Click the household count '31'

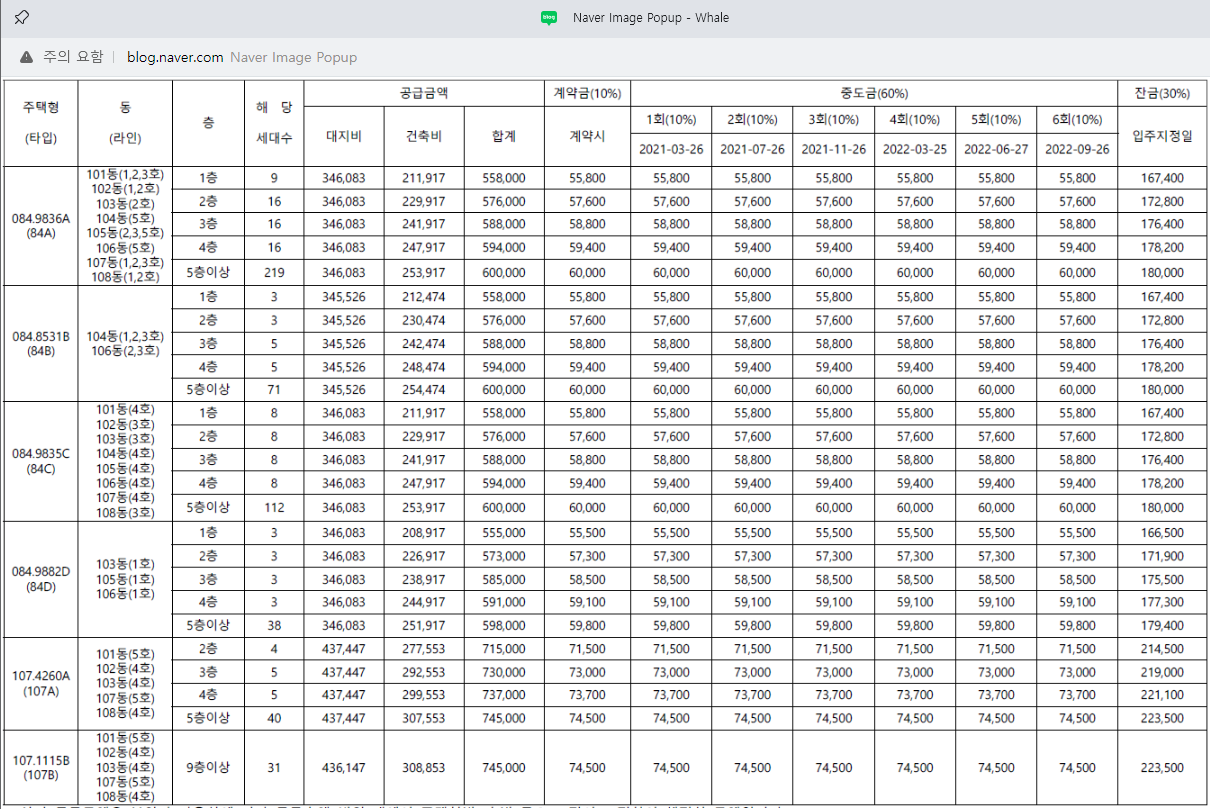point(274,768)
